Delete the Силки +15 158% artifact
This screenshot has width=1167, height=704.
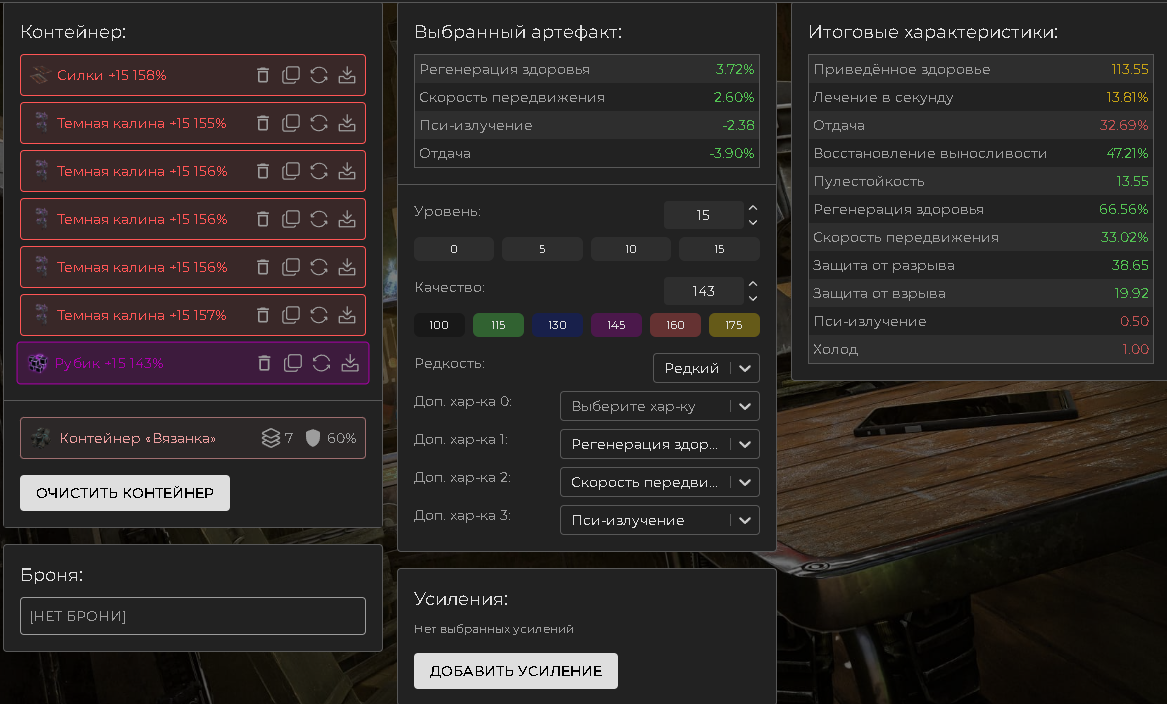(x=263, y=75)
